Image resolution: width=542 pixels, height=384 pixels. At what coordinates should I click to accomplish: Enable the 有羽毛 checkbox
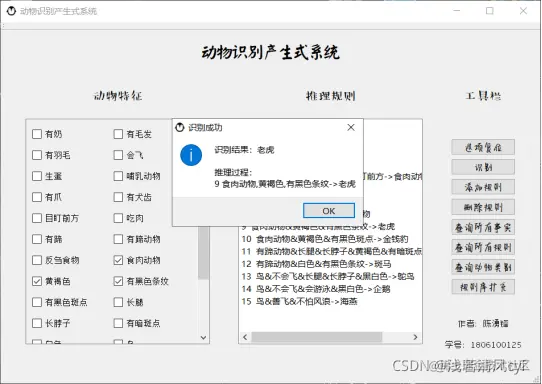pos(37,155)
